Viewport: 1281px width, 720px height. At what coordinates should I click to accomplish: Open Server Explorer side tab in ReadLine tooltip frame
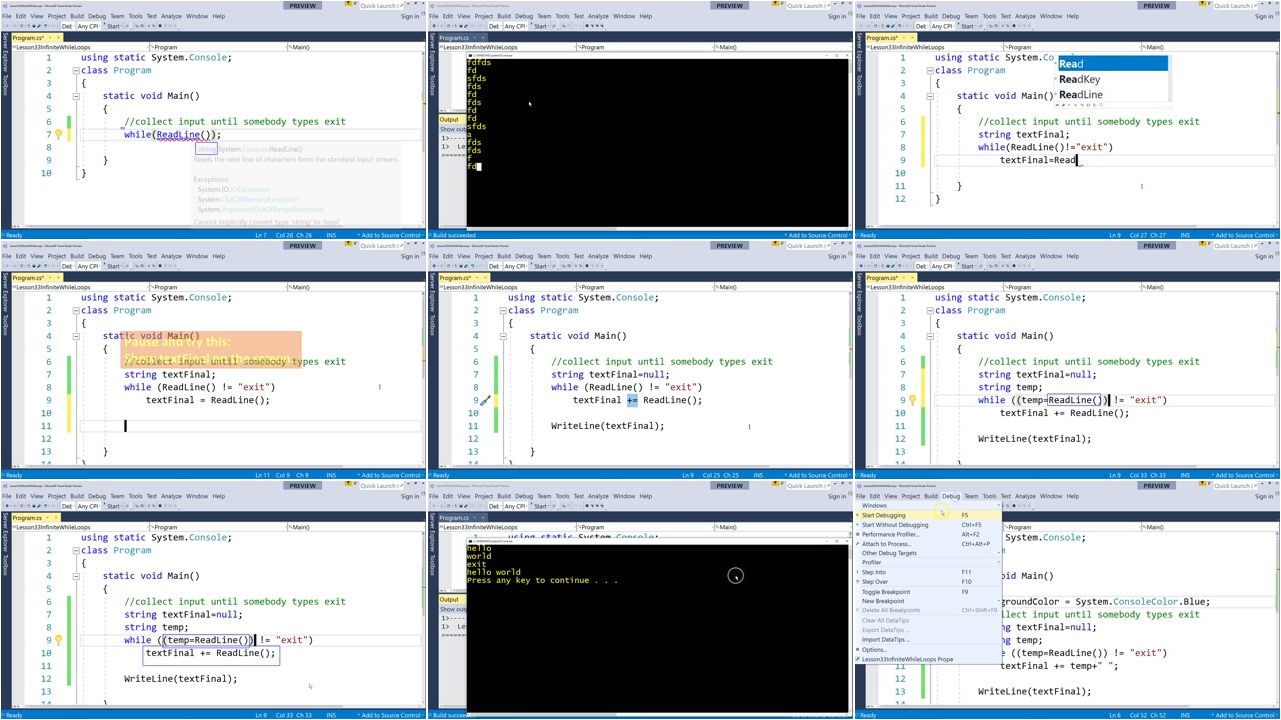tap(4, 52)
